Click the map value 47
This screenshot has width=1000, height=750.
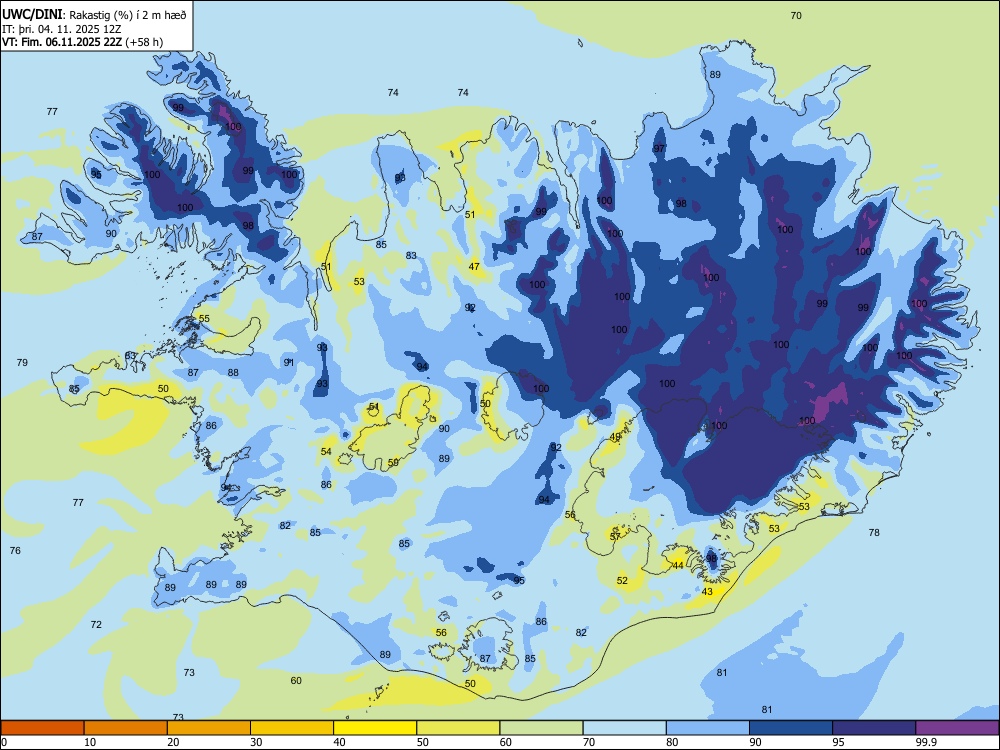[x=474, y=267]
